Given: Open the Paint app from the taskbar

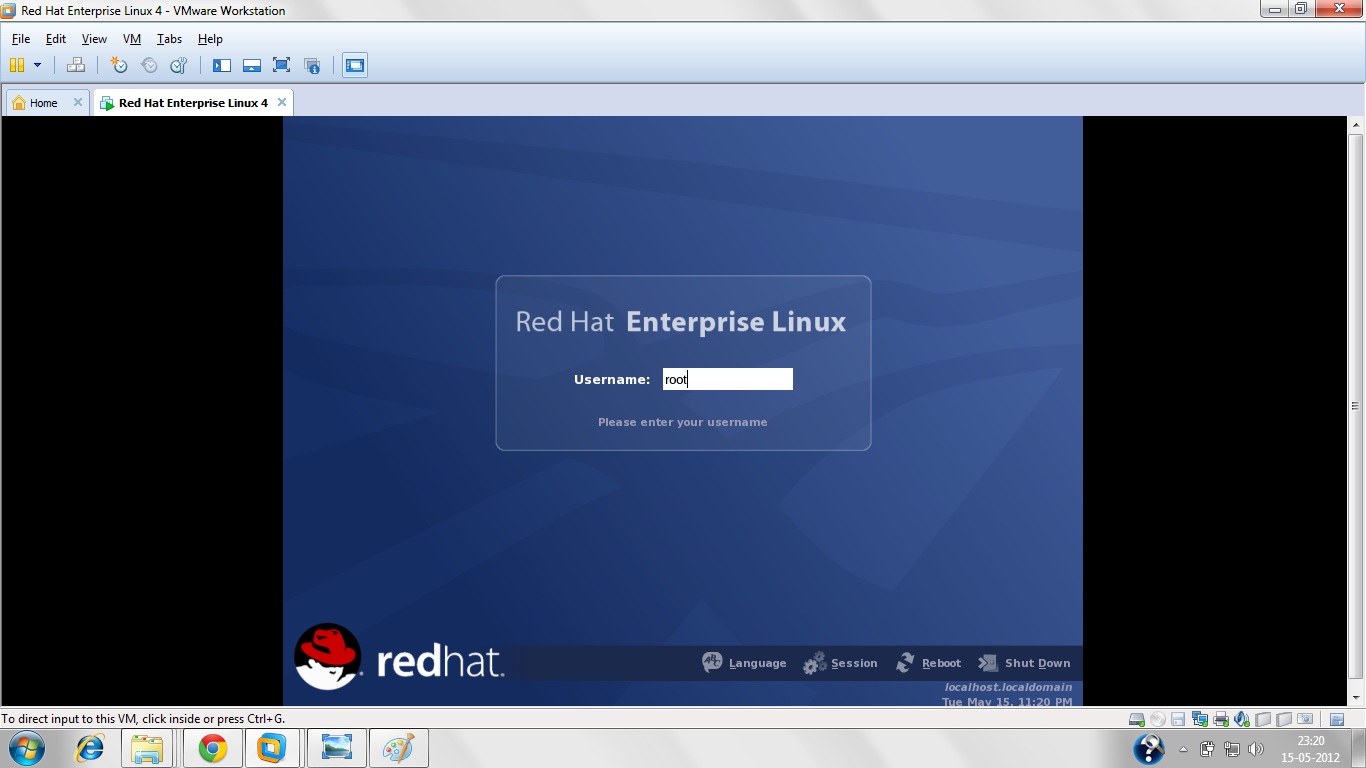Looking at the screenshot, I should 399,748.
